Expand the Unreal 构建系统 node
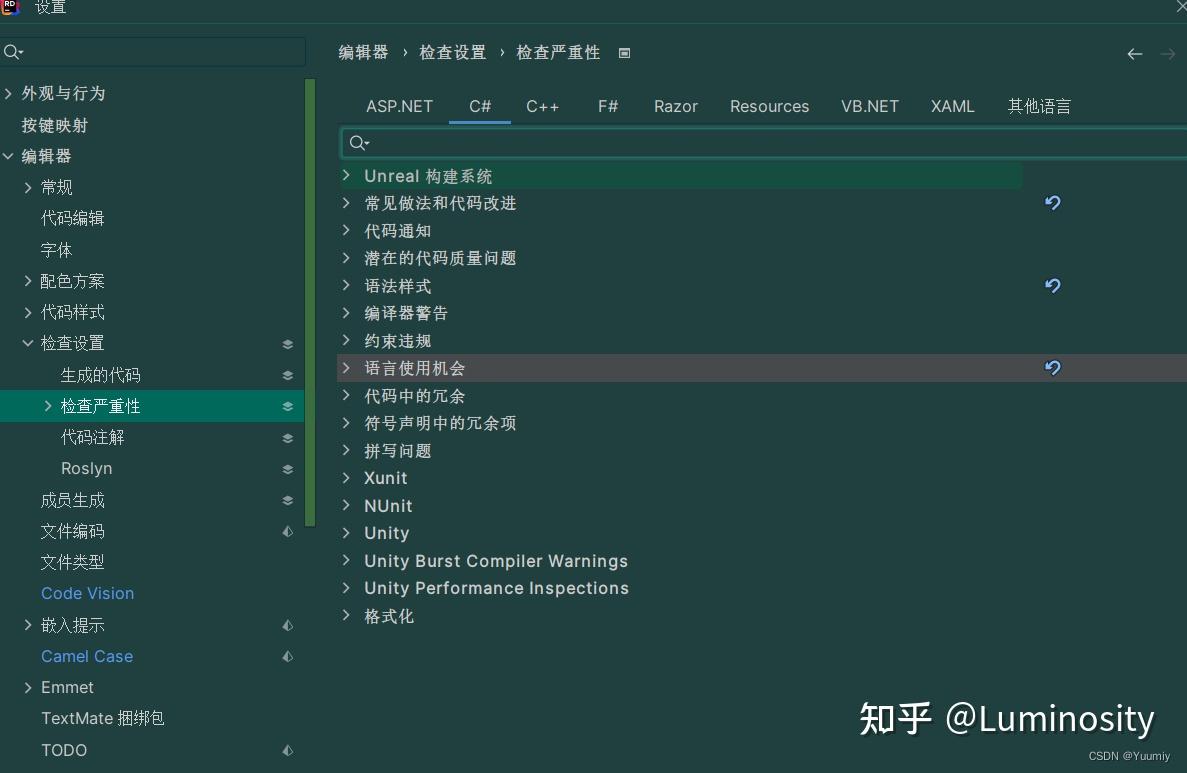This screenshot has height=773, width=1187. pyautogui.click(x=346, y=176)
